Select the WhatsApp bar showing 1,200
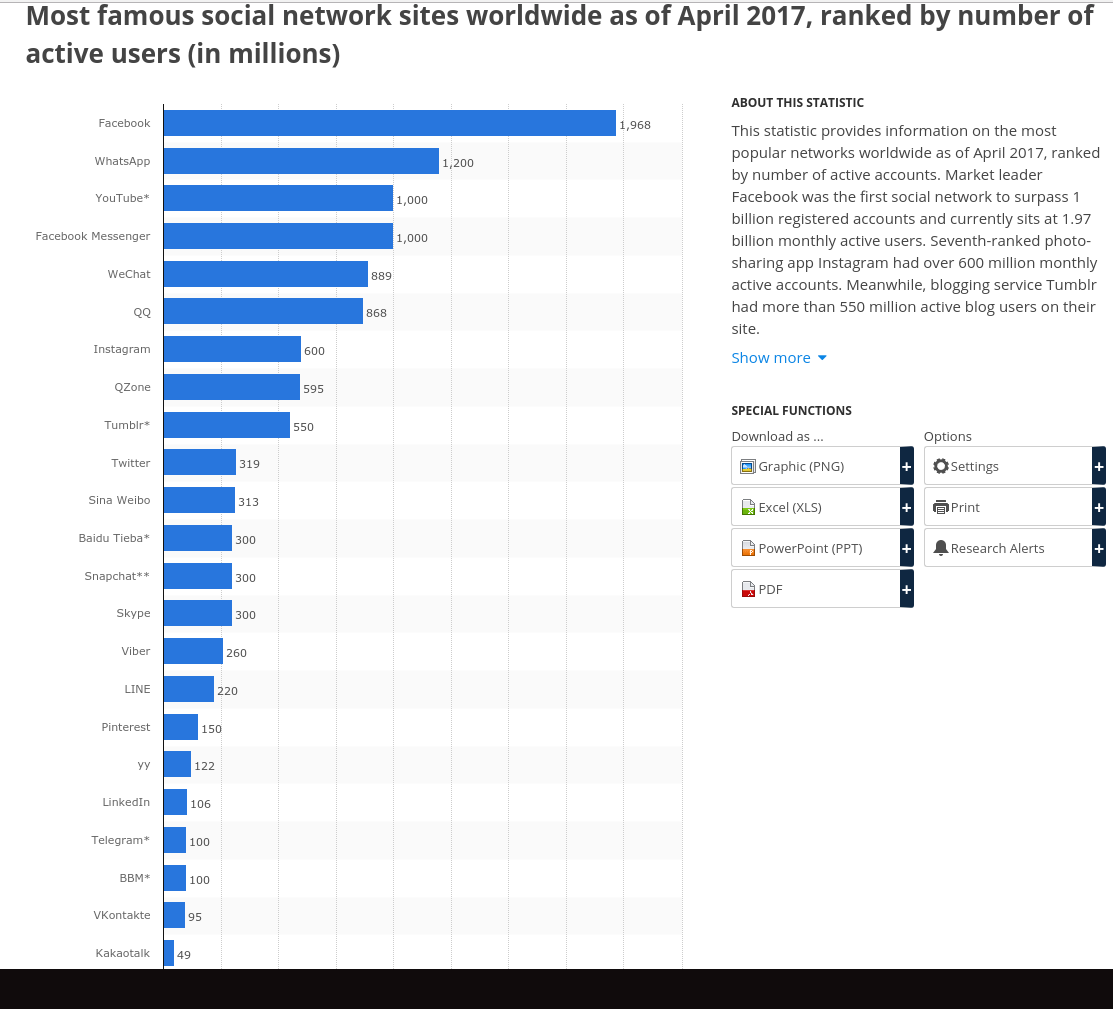This screenshot has width=1113, height=1009. [x=301, y=161]
